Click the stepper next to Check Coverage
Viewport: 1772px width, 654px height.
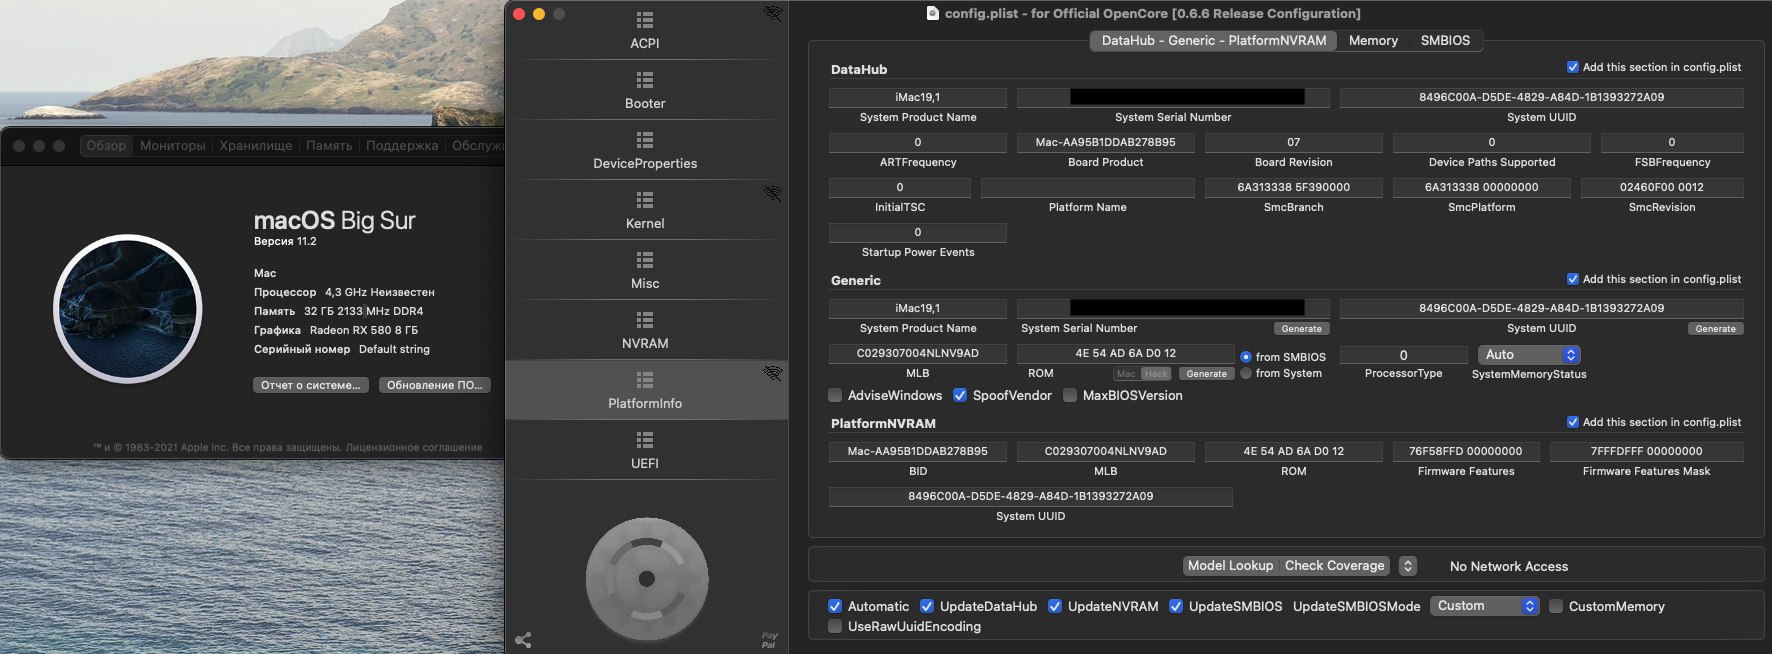pyautogui.click(x=1408, y=566)
